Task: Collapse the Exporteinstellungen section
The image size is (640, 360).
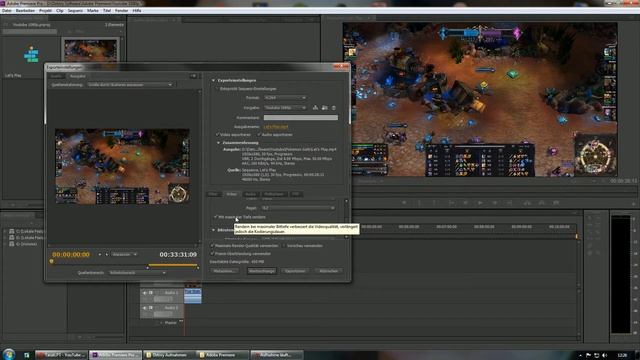Action: (213, 80)
